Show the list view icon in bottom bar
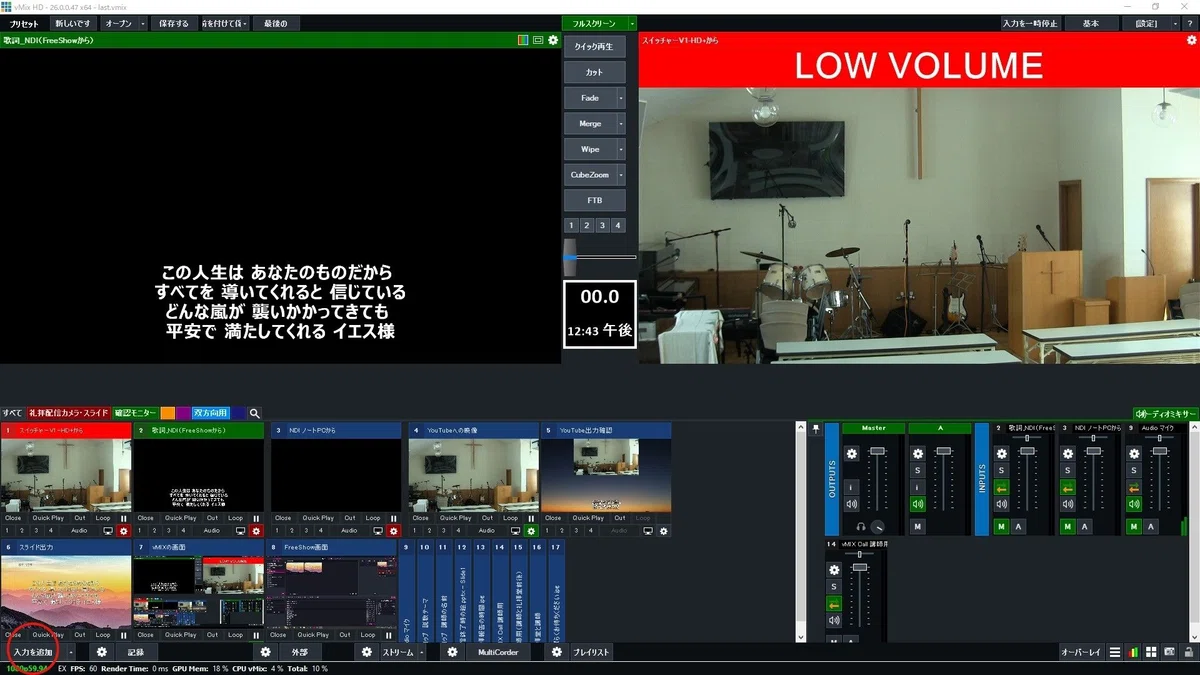The image size is (1200, 675). 1115,652
